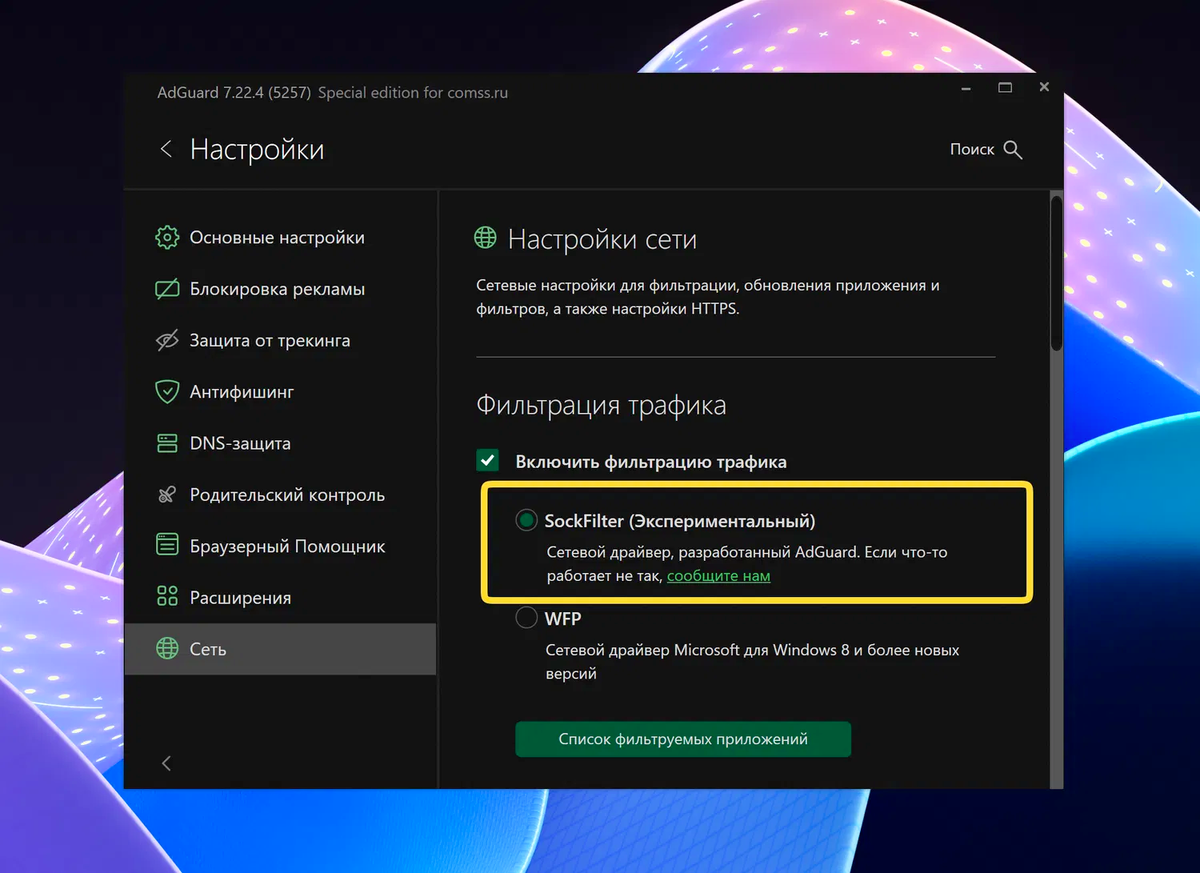Maximize the AdGuard window
Image resolution: width=1200 pixels, height=873 pixels.
(1005, 88)
